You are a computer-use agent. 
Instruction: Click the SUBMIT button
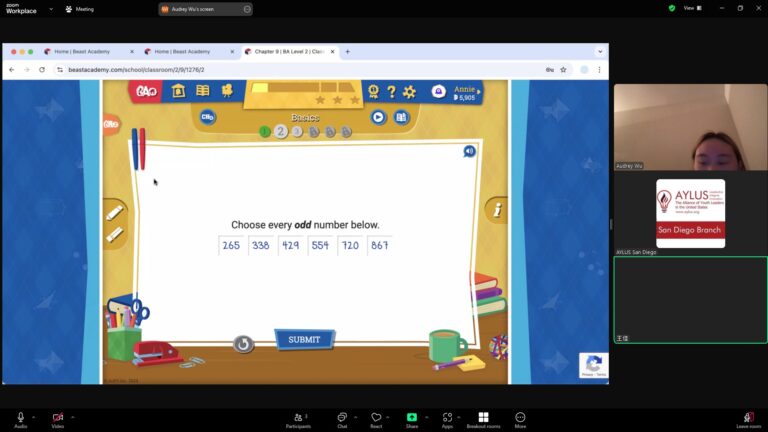coord(304,339)
